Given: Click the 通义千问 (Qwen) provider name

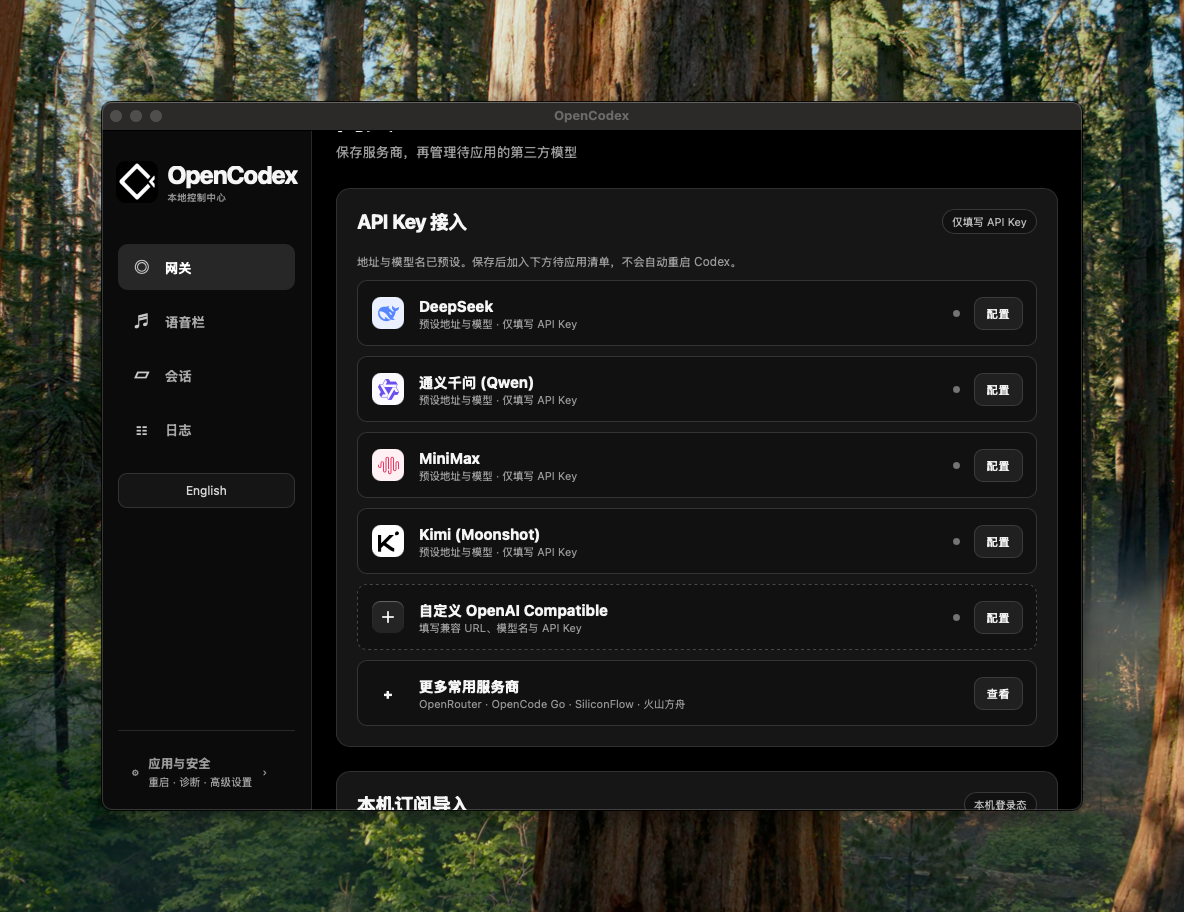Looking at the screenshot, I should click(476, 383).
